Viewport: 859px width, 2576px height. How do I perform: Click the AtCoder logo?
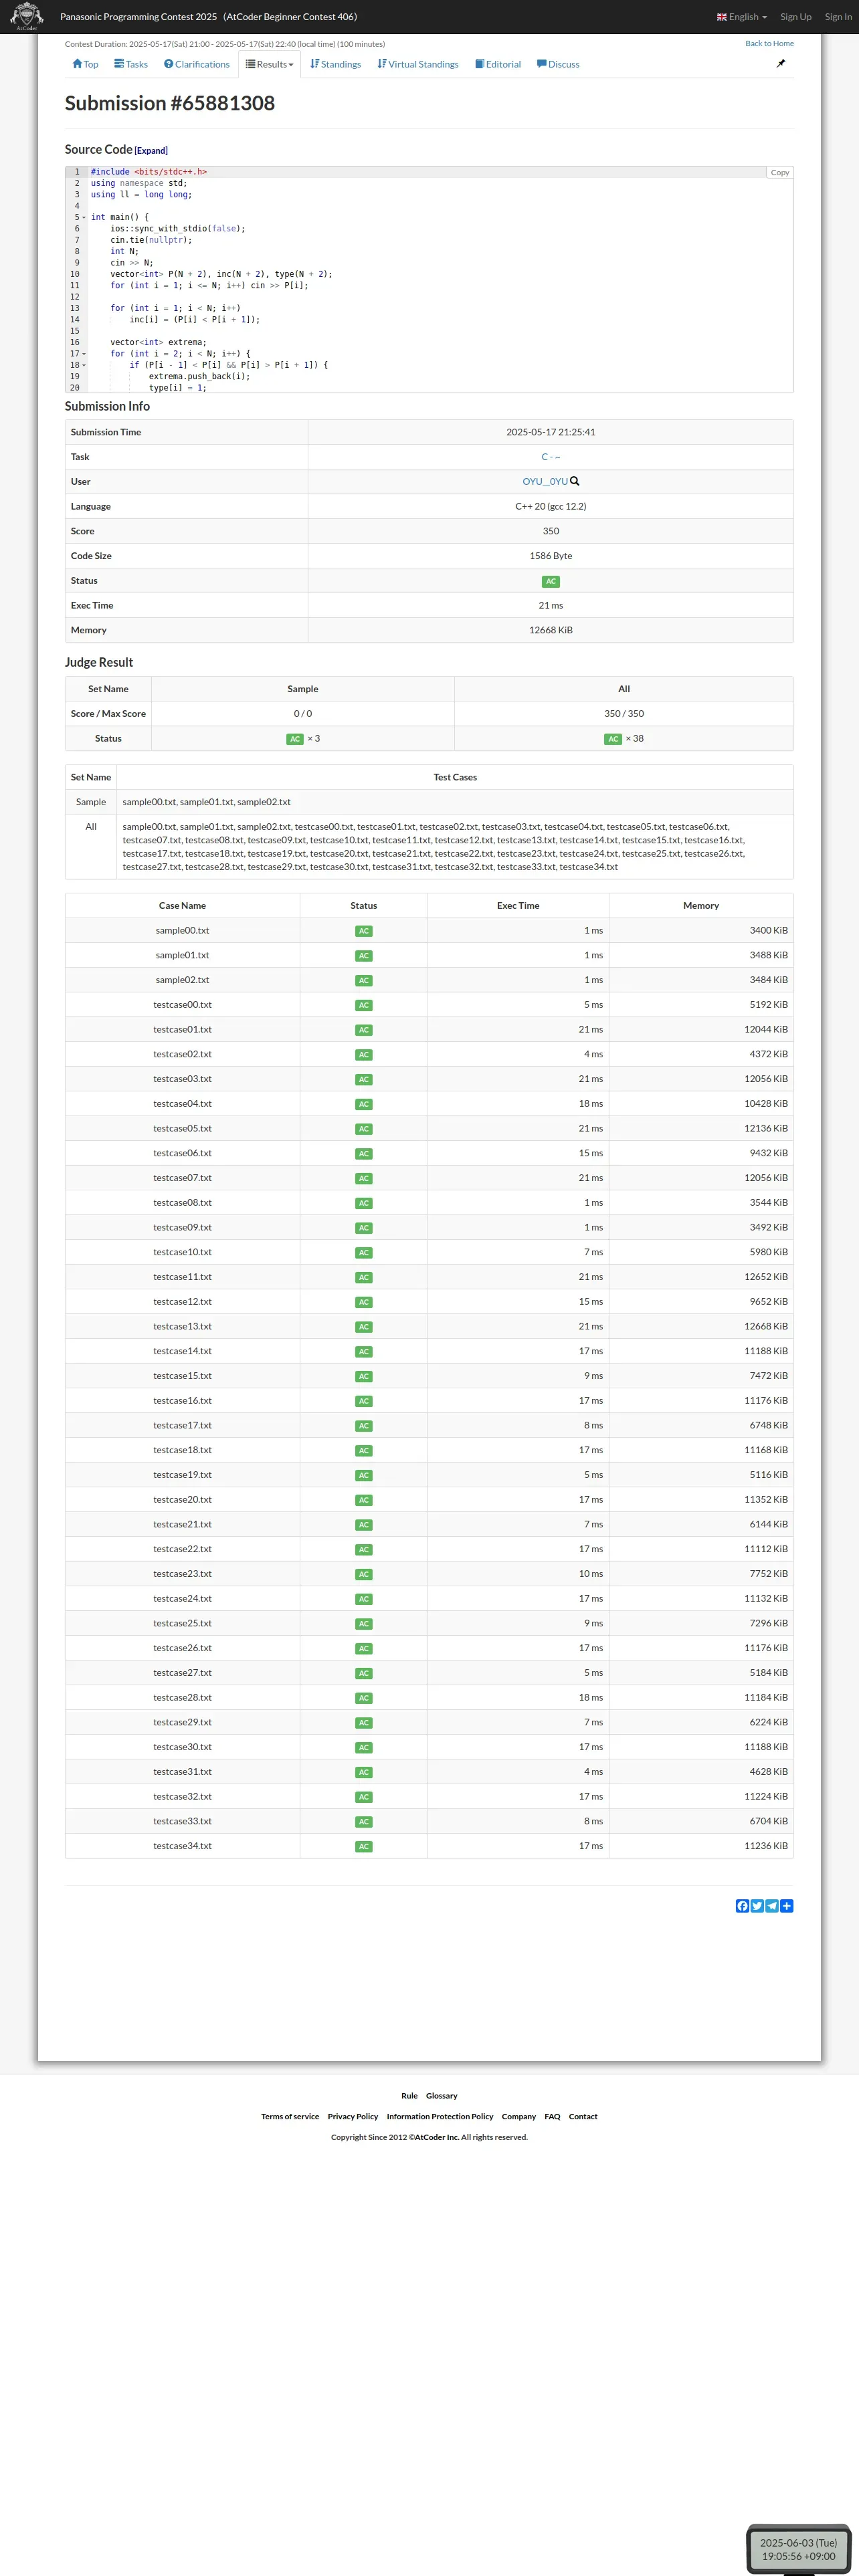pos(27,16)
